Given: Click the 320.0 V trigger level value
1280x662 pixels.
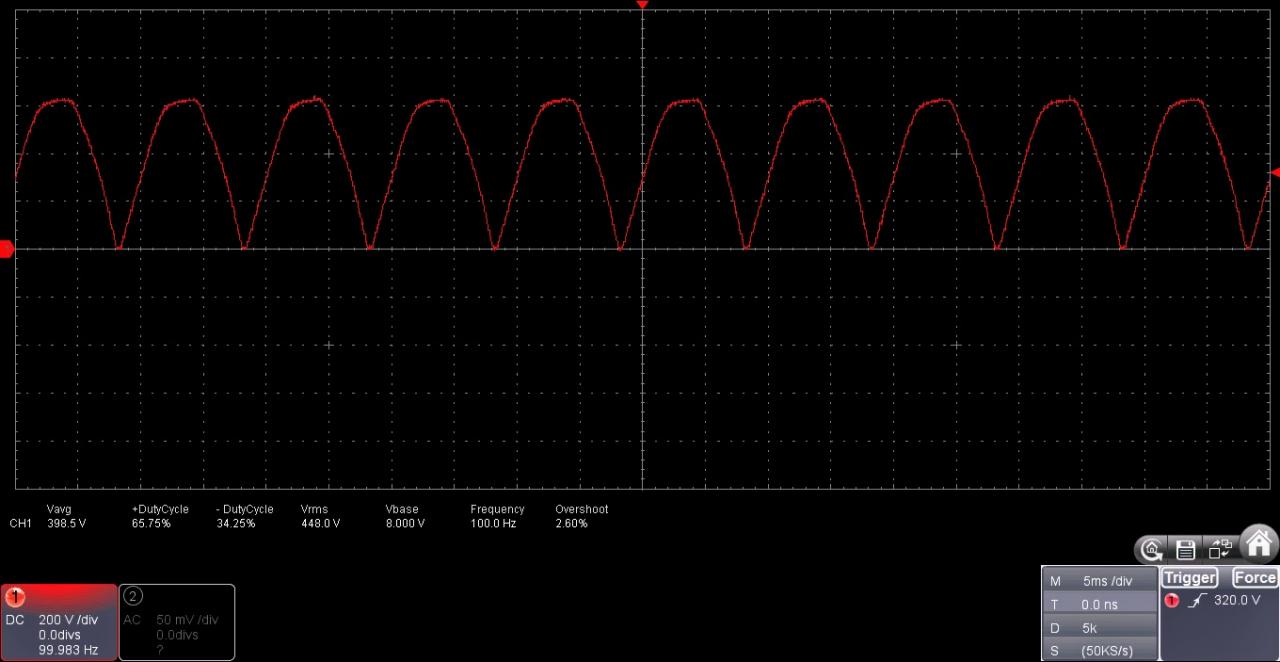Looking at the screenshot, I should tap(1237, 600).
